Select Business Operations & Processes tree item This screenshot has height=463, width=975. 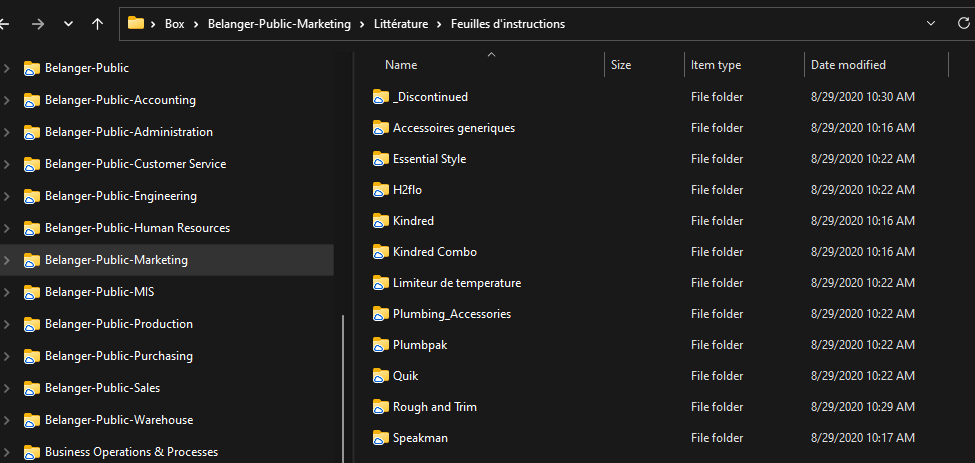tap(131, 452)
